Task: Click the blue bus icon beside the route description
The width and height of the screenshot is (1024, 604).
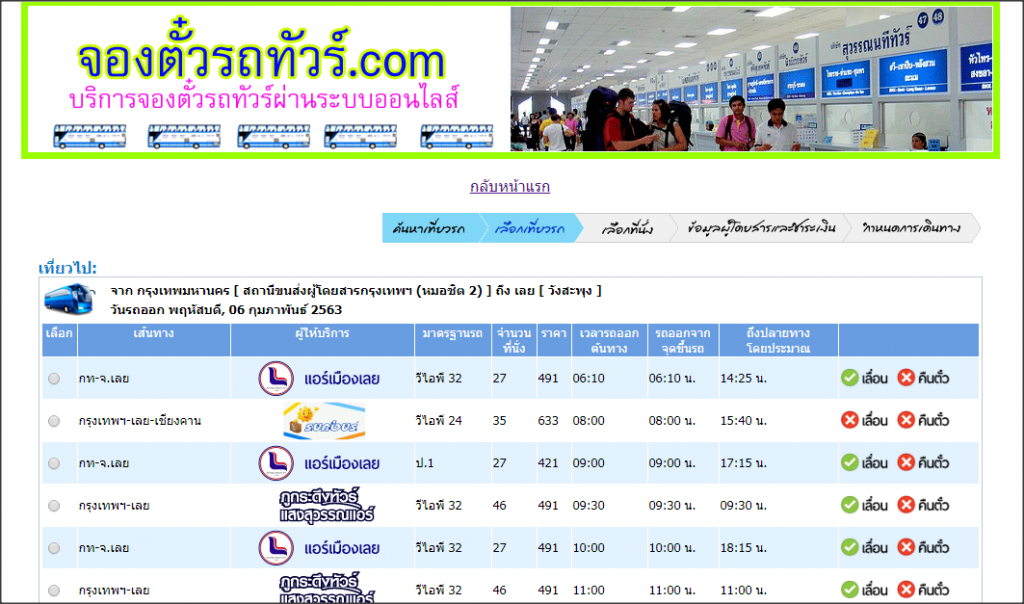Action: pyautogui.click(x=69, y=300)
